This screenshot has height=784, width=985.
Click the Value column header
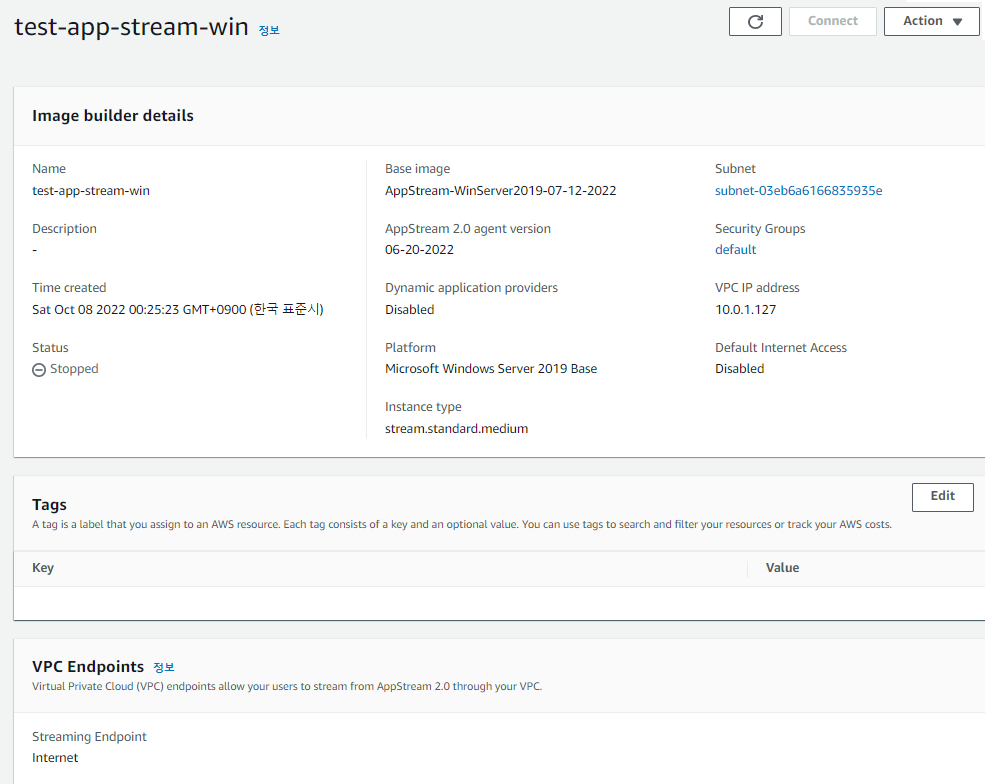tap(782, 568)
